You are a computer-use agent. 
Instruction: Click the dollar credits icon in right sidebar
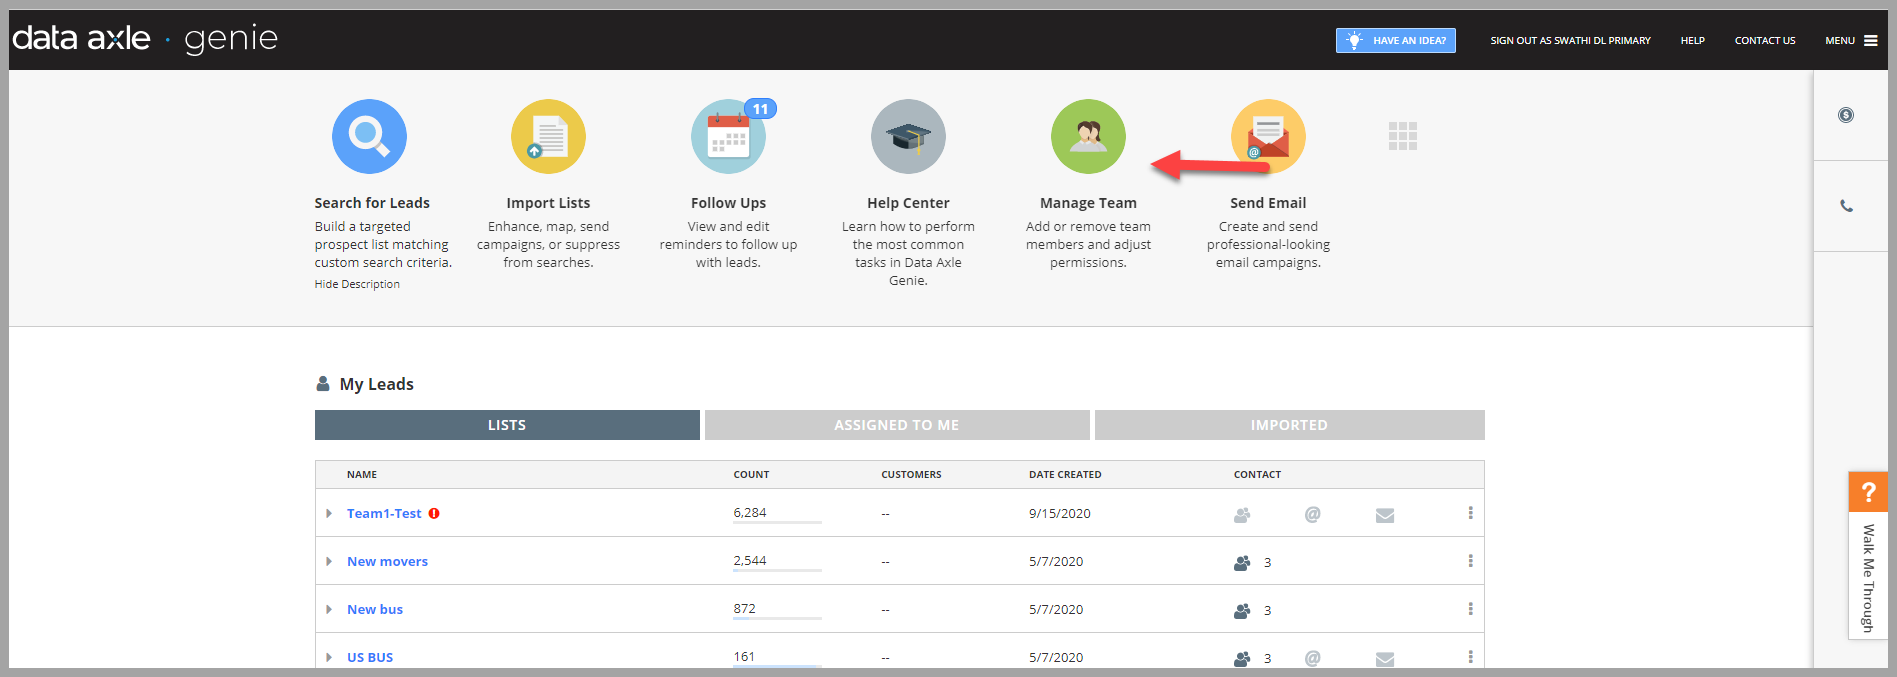pyautogui.click(x=1846, y=115)
